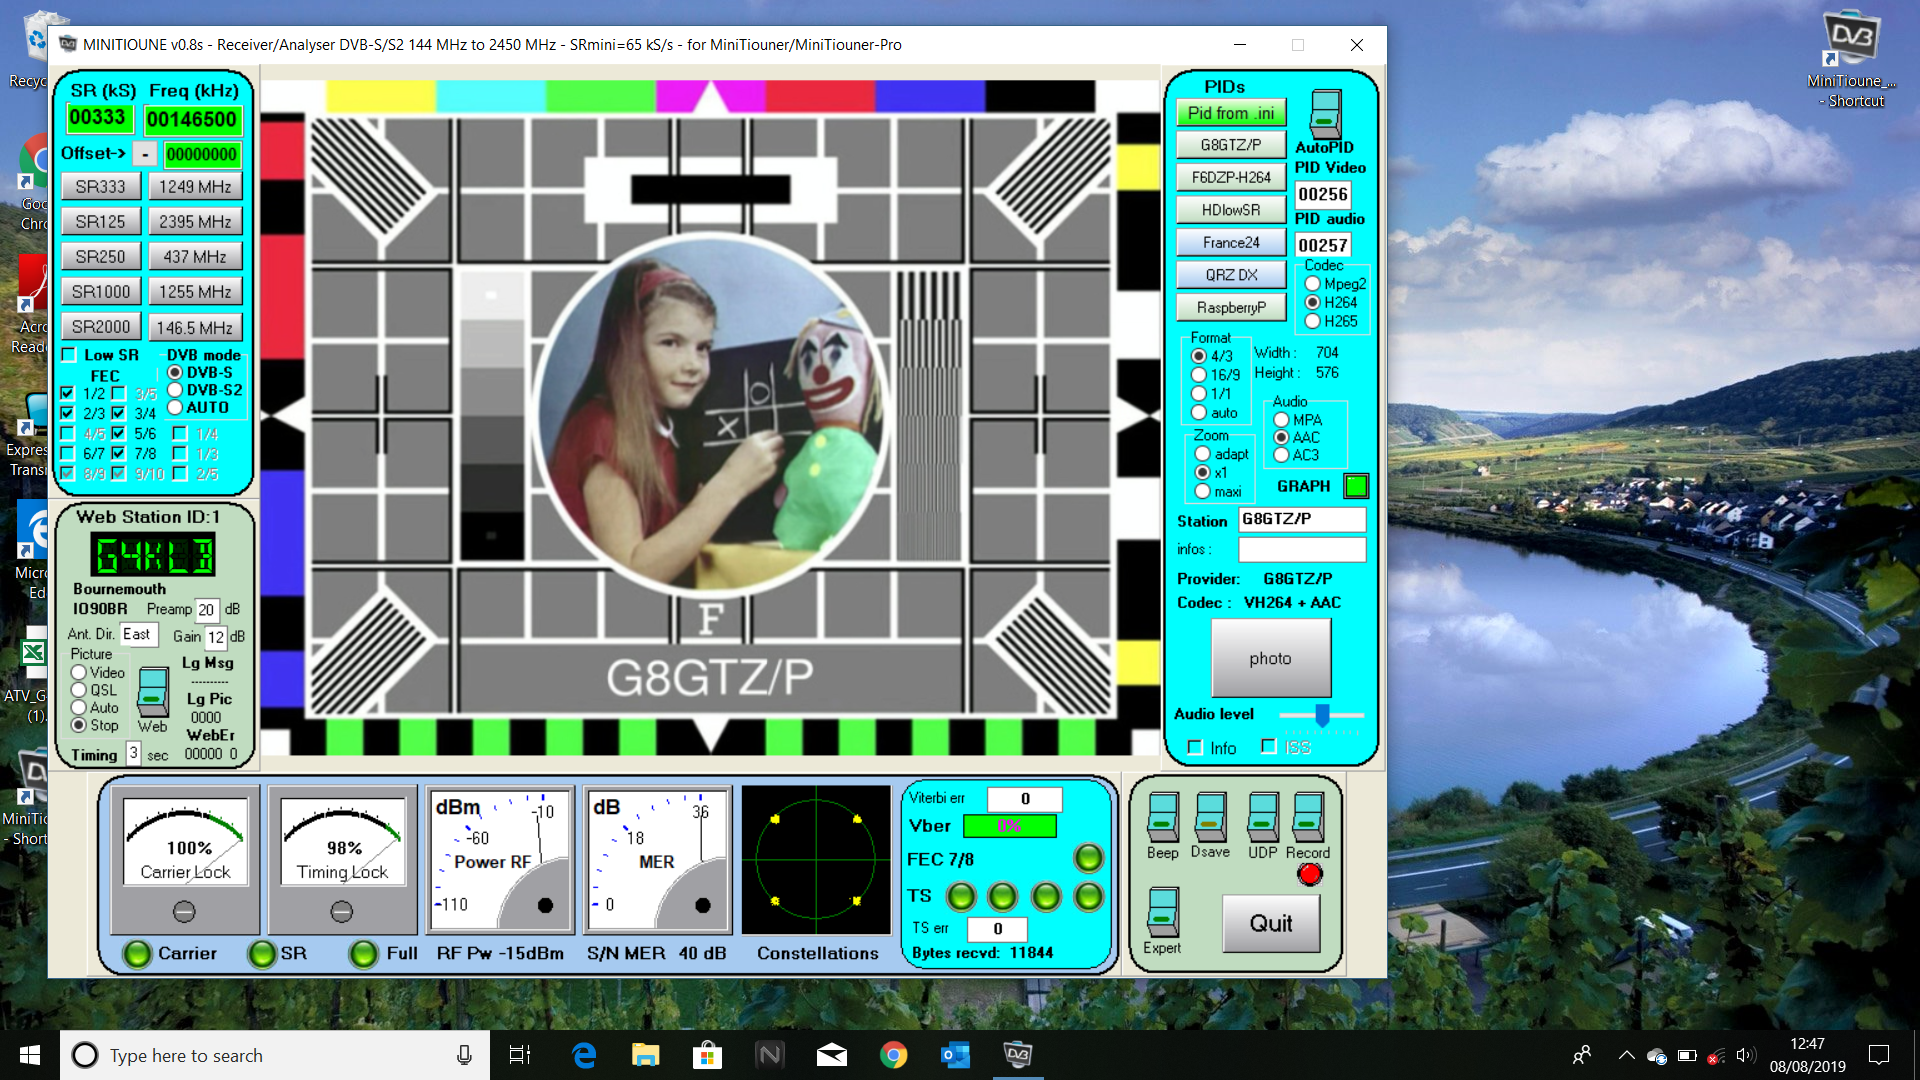Toggle the Web switch in Web Station panel

(x=152, y=690)
